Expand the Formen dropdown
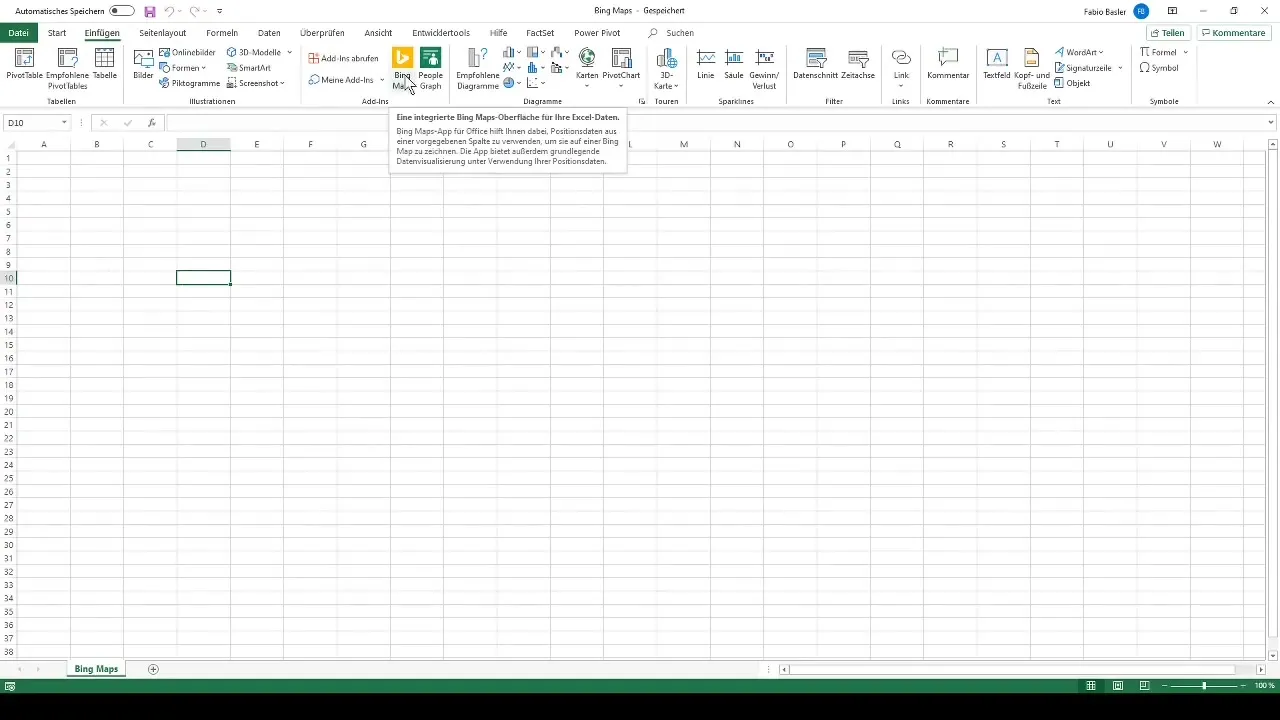Image resolution: width=1280 pixels, height=720 pixels. [204, 68]
